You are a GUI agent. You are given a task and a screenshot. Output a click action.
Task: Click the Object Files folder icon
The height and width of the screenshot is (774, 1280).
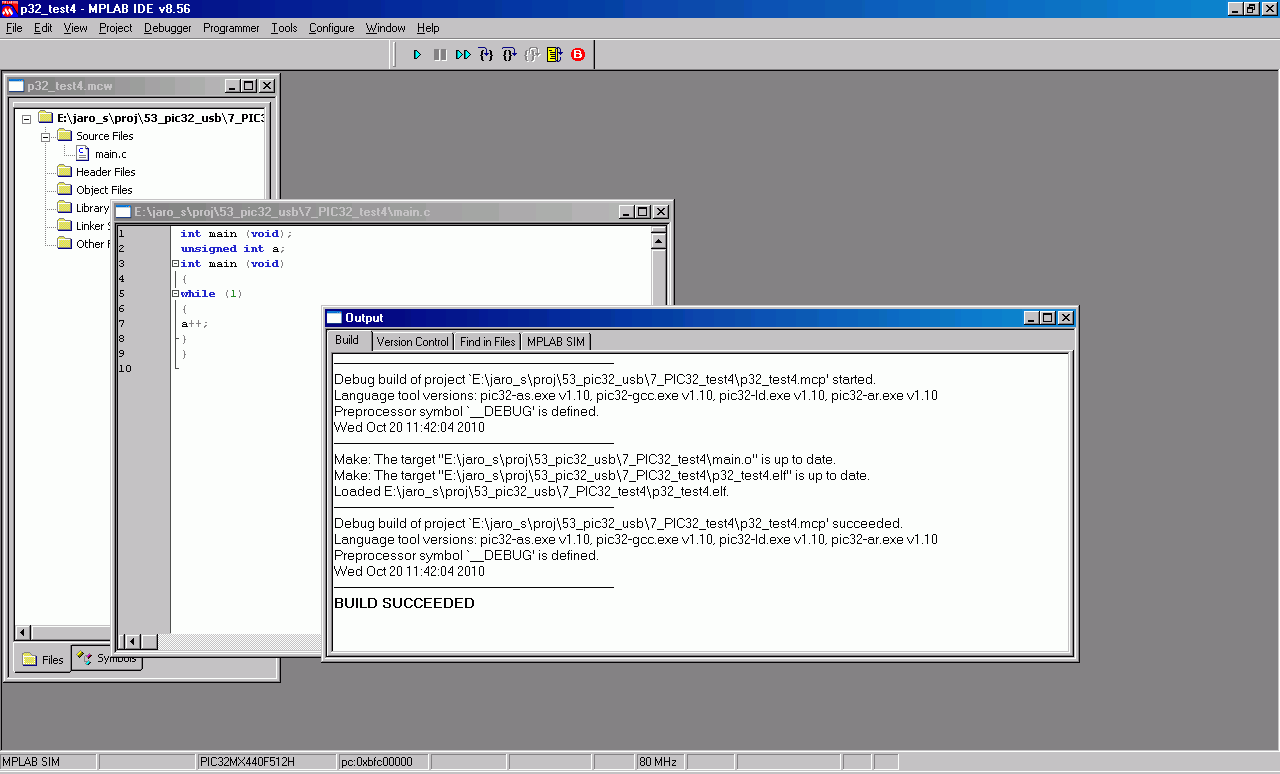tap(65, 190)
